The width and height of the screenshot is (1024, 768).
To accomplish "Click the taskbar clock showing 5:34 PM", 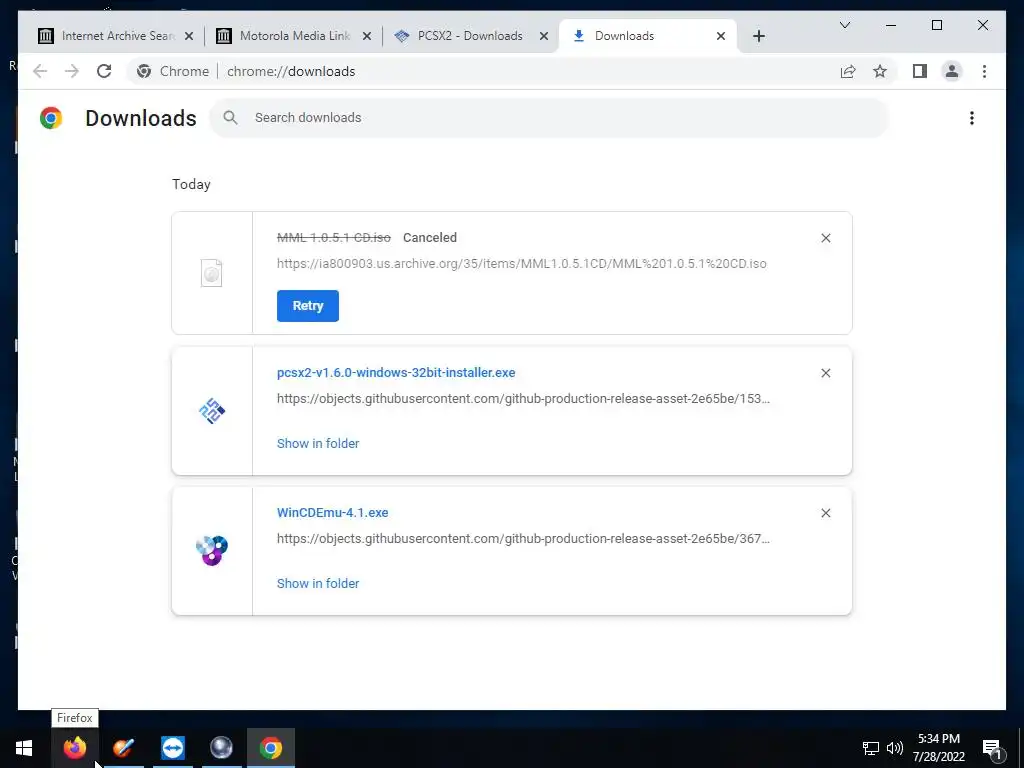I will point(938,748).
